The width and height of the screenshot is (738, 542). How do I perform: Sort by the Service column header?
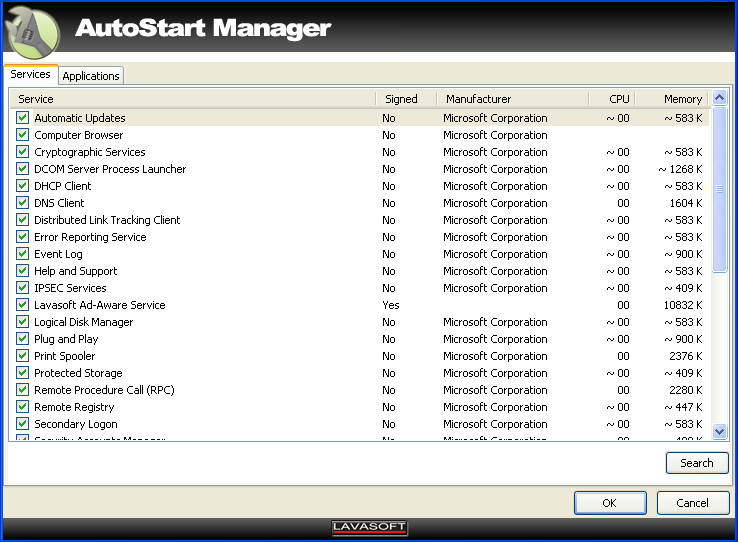pos(193,99)
